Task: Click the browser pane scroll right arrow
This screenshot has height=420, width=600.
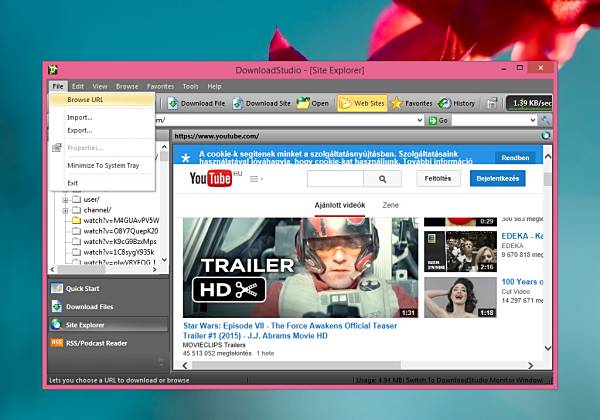Action: [x=530, y=366]
